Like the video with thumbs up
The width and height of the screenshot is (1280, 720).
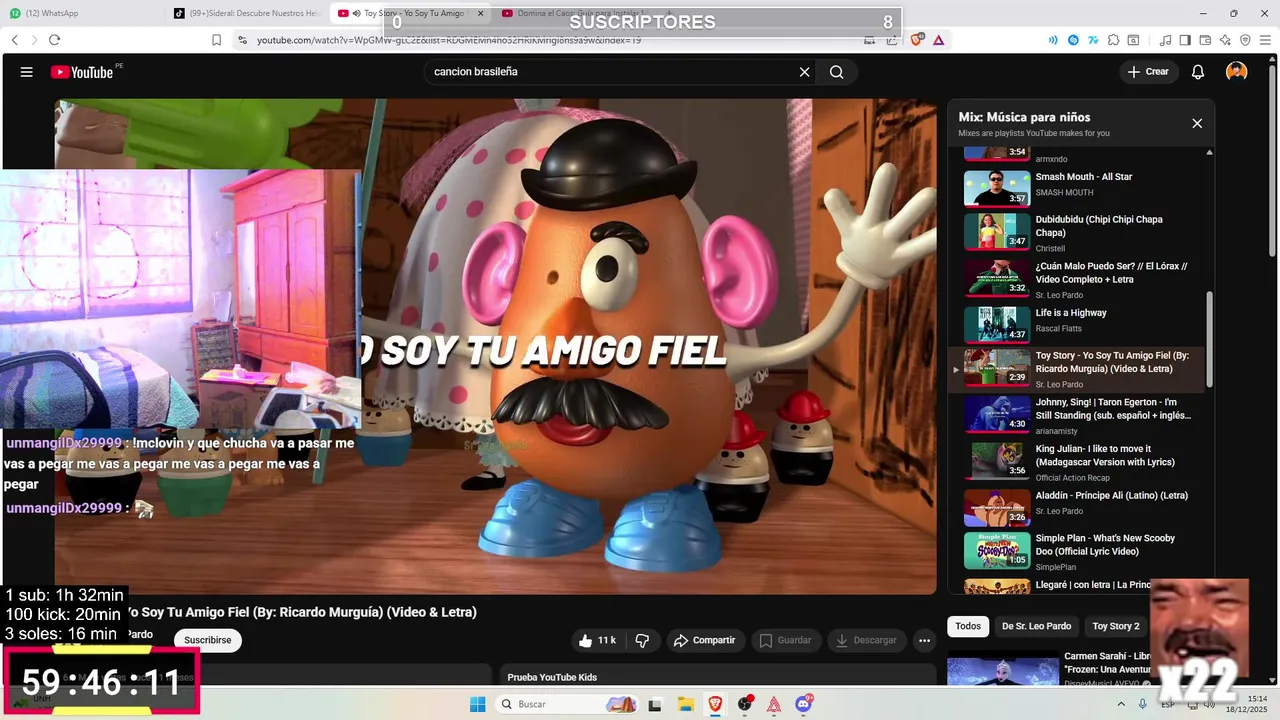pyautogui.click(x=597, y=640)
